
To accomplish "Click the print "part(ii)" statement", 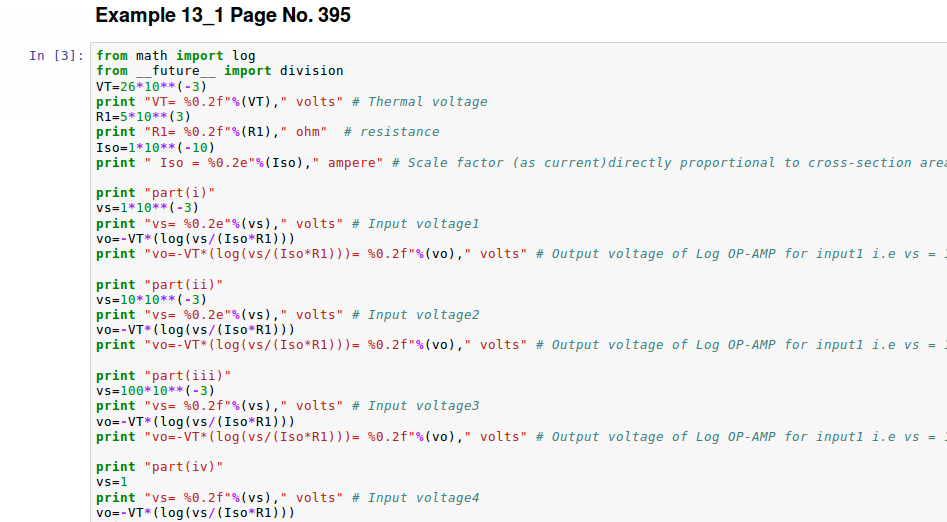I will pyautogui.click(x=159, y=285).
